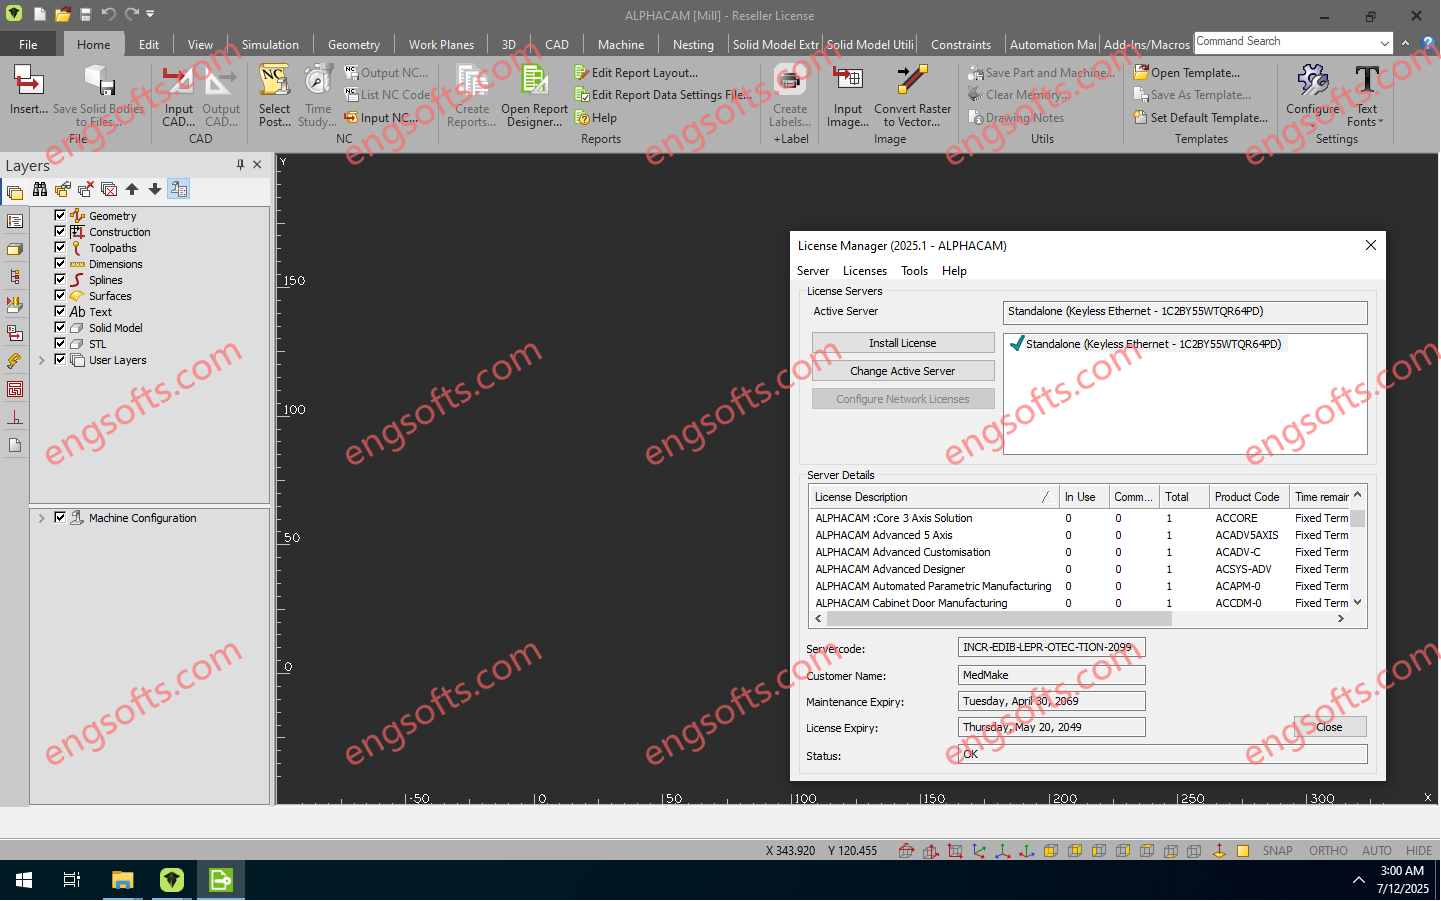Toggle the Toolpaths layer checkbox

pos(60,247)
